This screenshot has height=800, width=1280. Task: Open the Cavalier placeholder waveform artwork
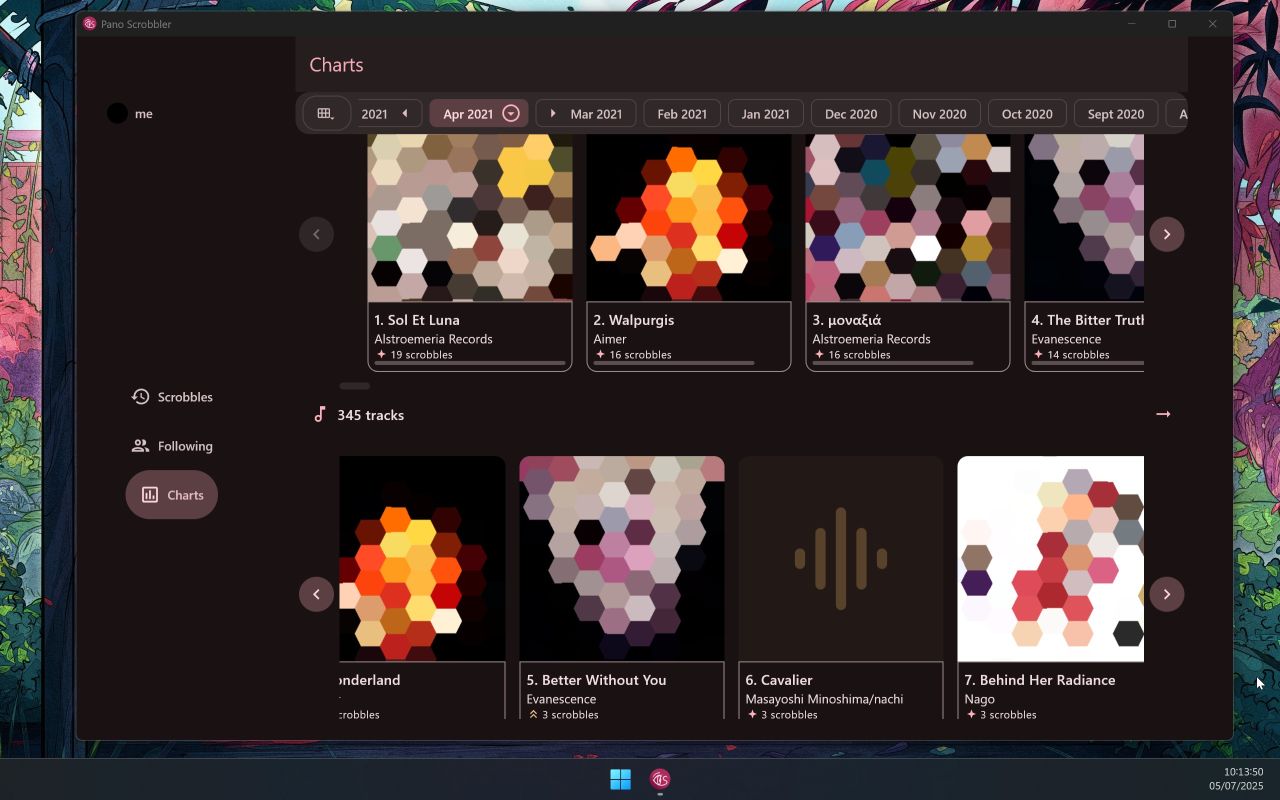(841, 559)
